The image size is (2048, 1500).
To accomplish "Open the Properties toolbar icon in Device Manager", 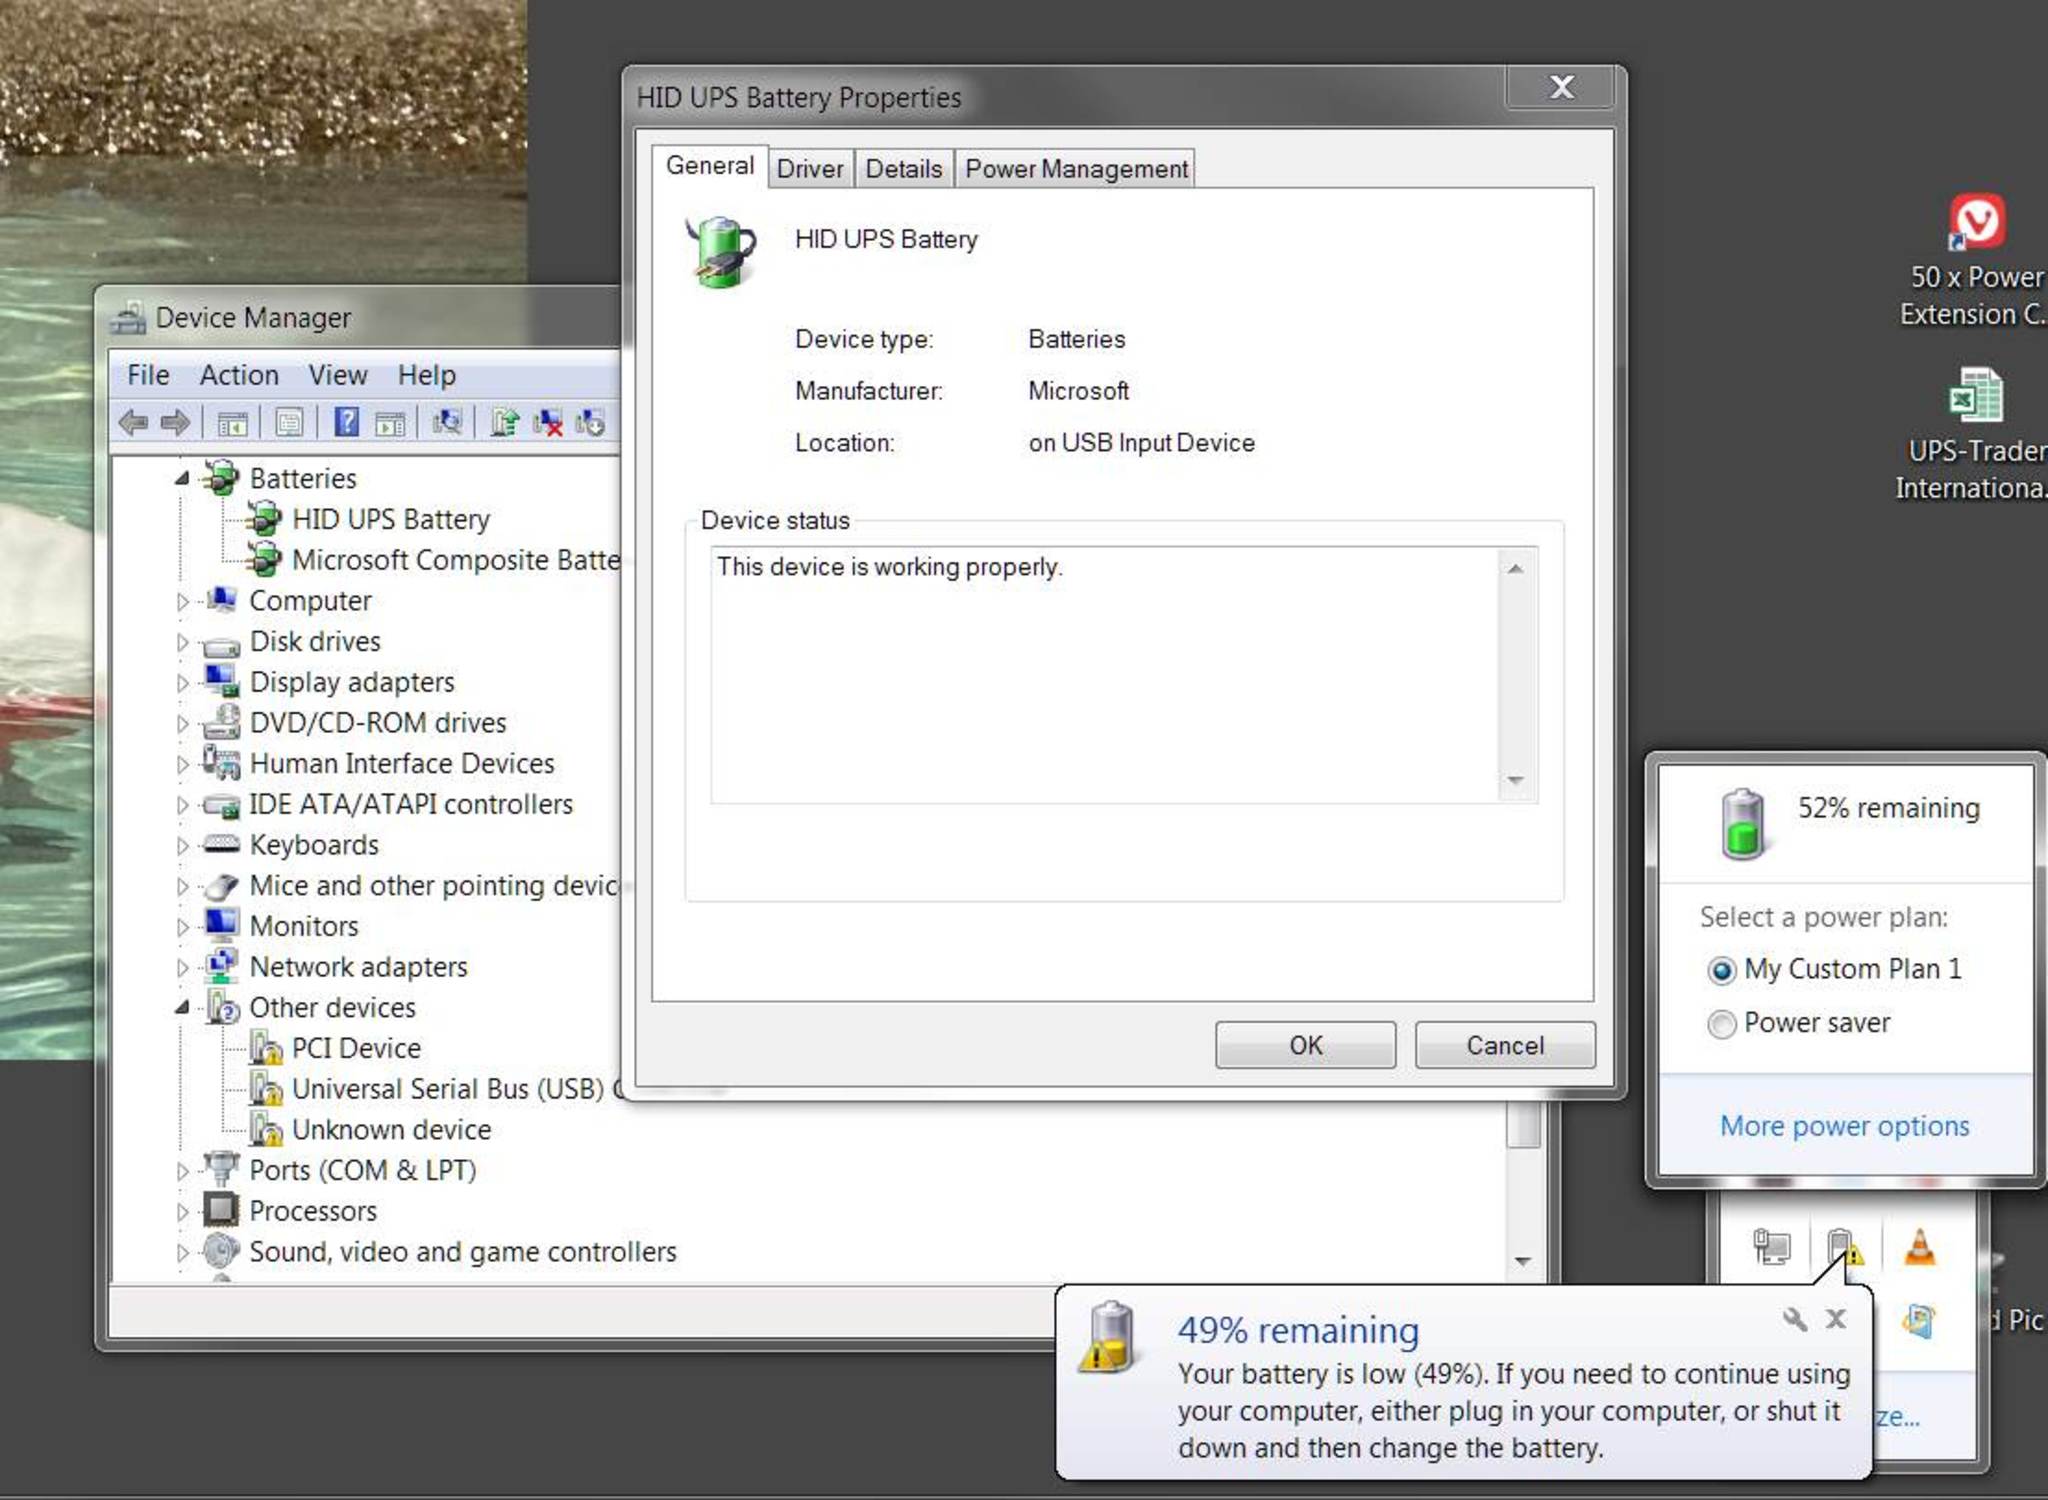I will 289,423.
